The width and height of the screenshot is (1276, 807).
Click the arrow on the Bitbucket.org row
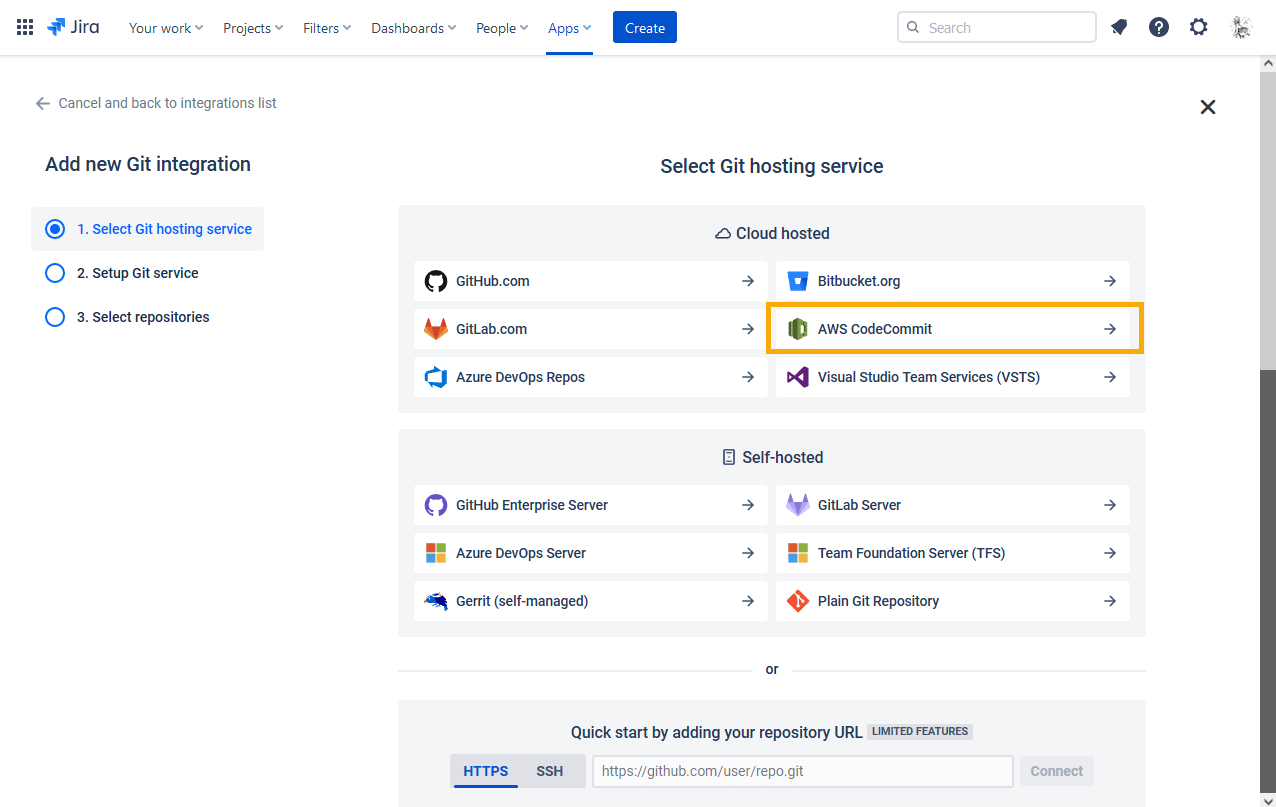point(1110,281)
